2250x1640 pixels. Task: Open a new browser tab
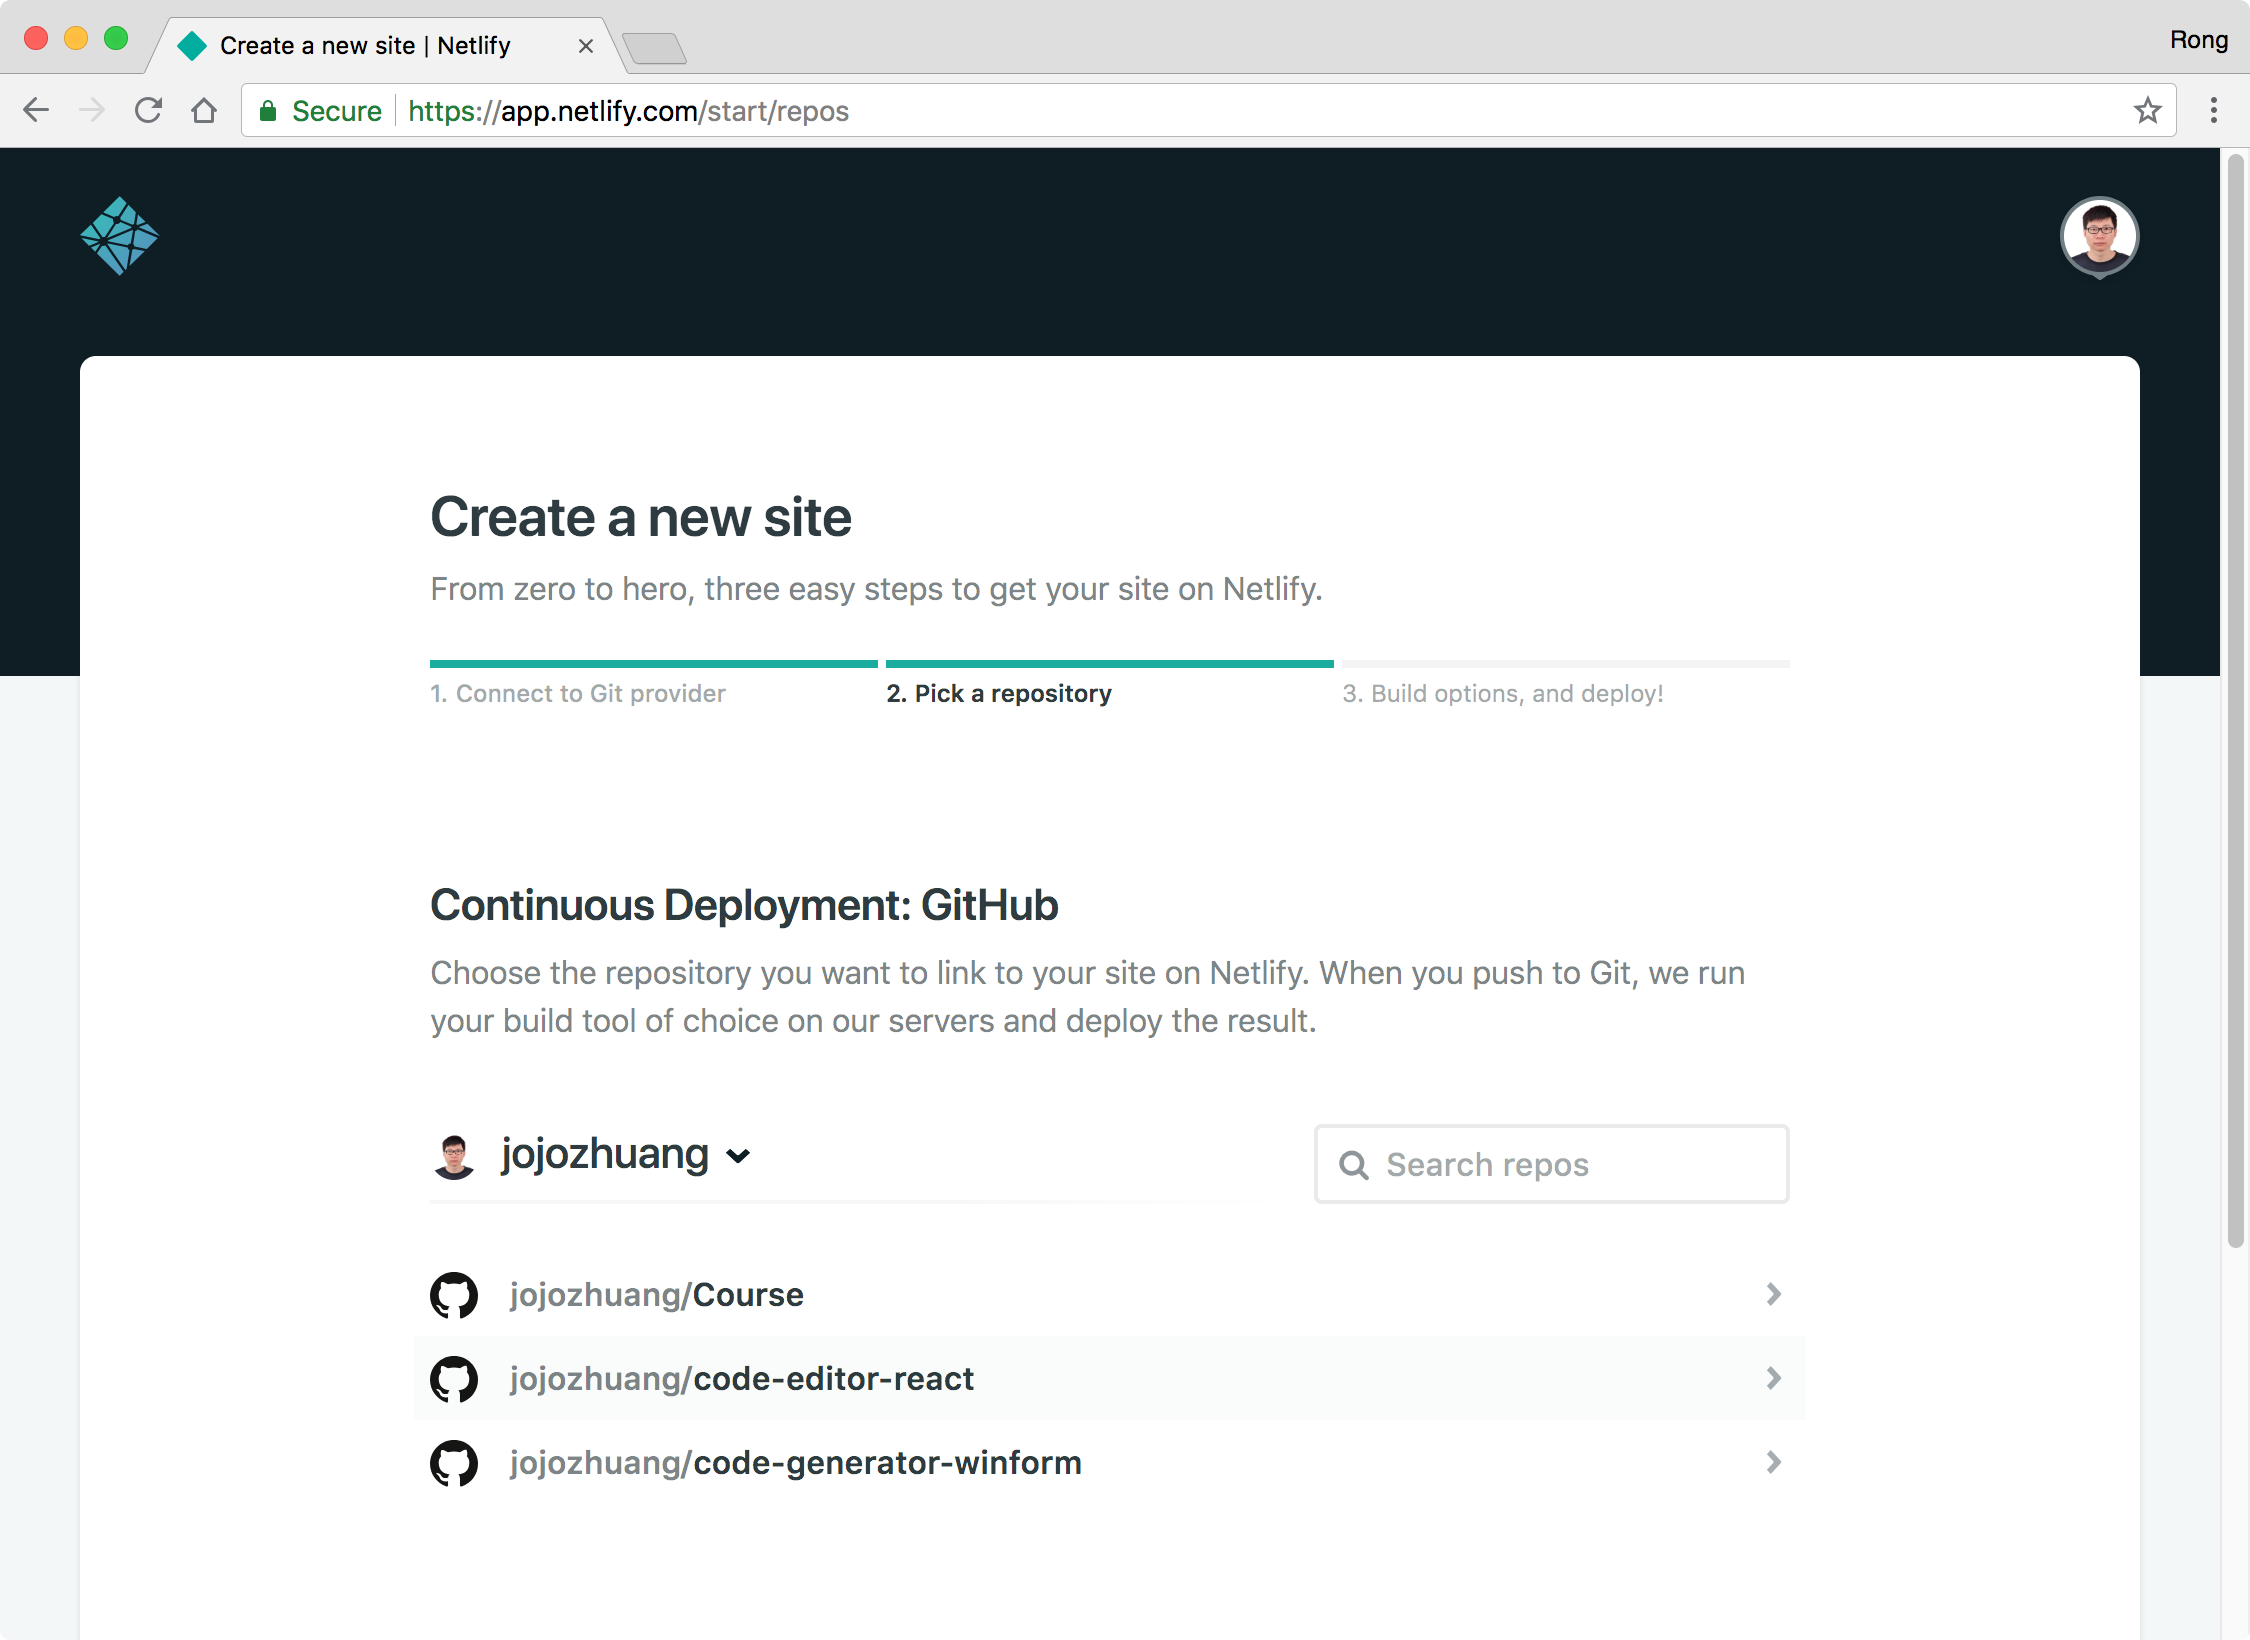(654, 48)
